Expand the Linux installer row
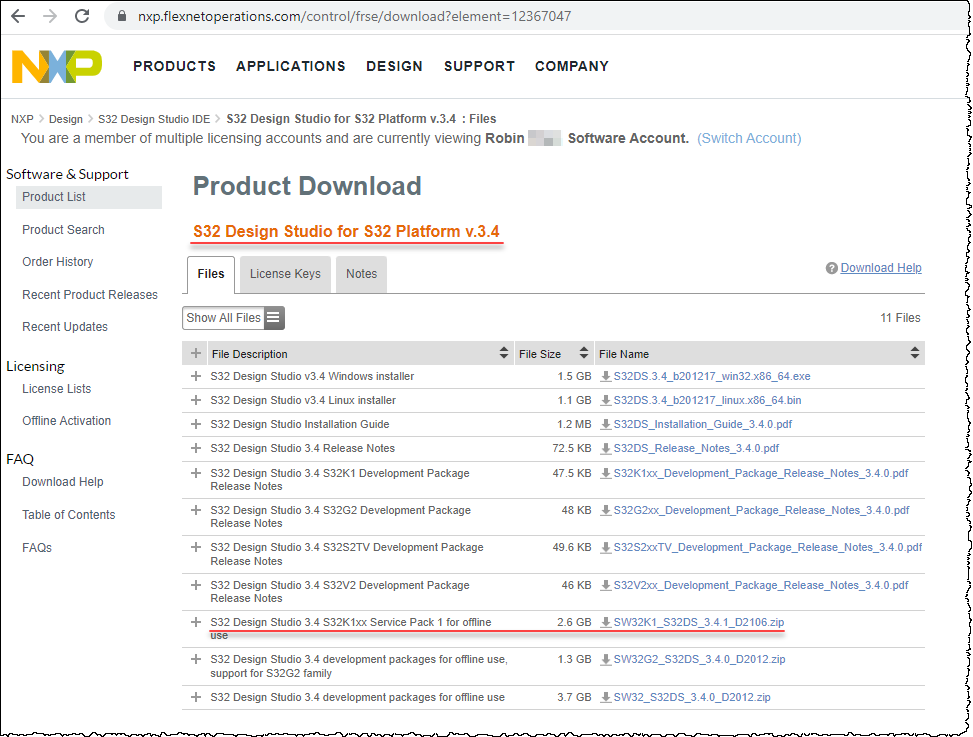The height and width of the screenshot is (737, 973). pyautogui.click(x=195, y=400)
